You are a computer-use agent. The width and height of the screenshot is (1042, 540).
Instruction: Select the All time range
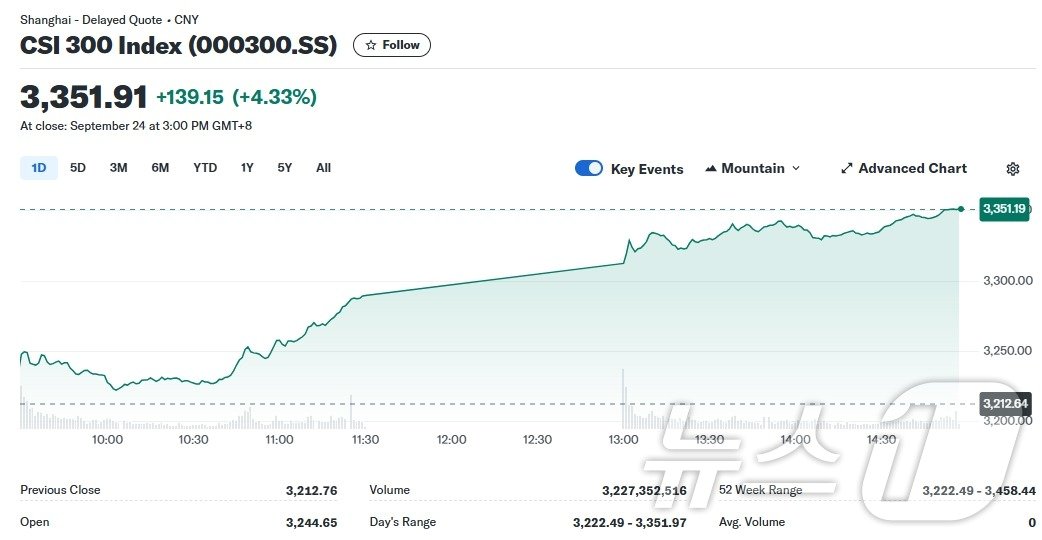[x=323, y=168]
